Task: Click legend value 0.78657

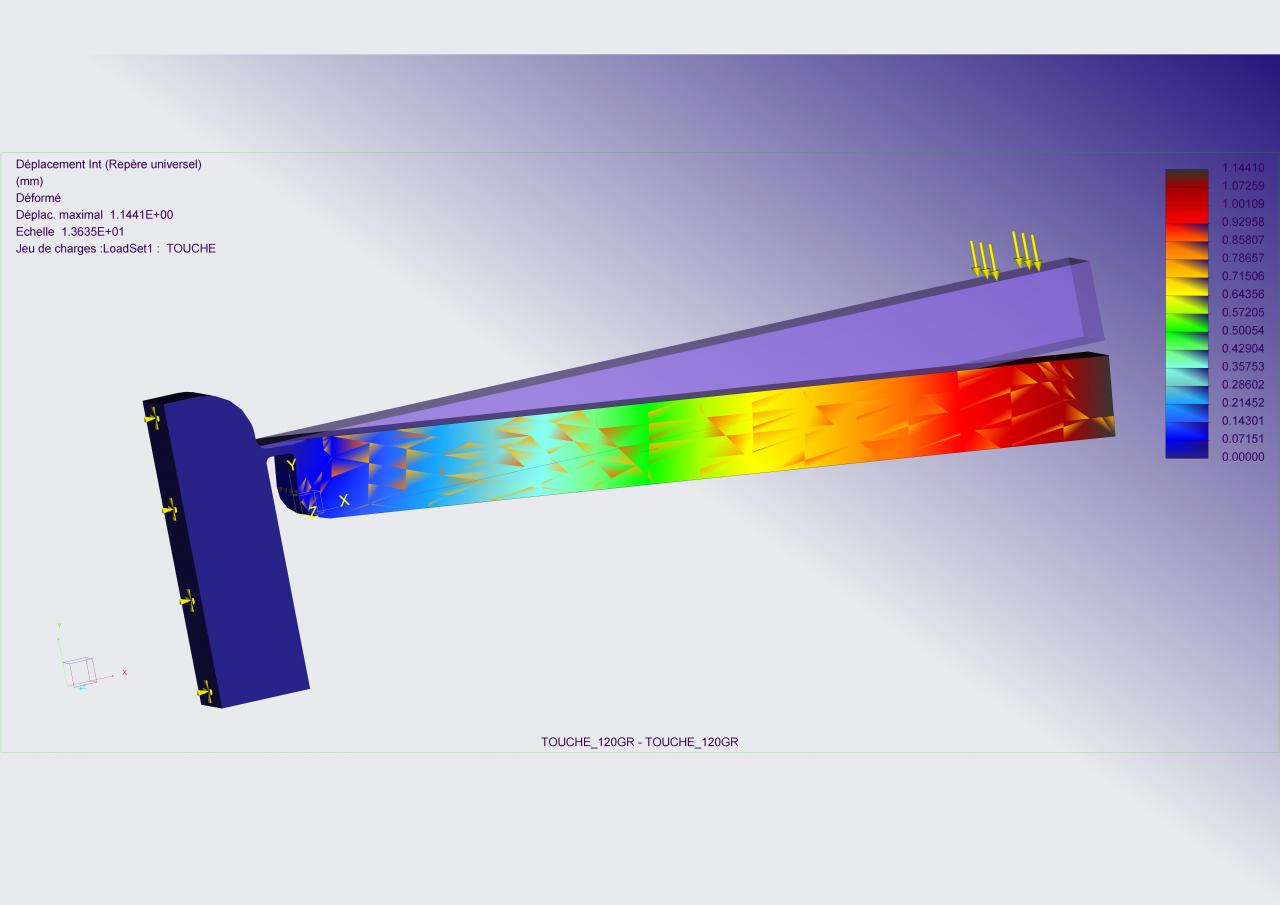Action: pos(1243,258)
